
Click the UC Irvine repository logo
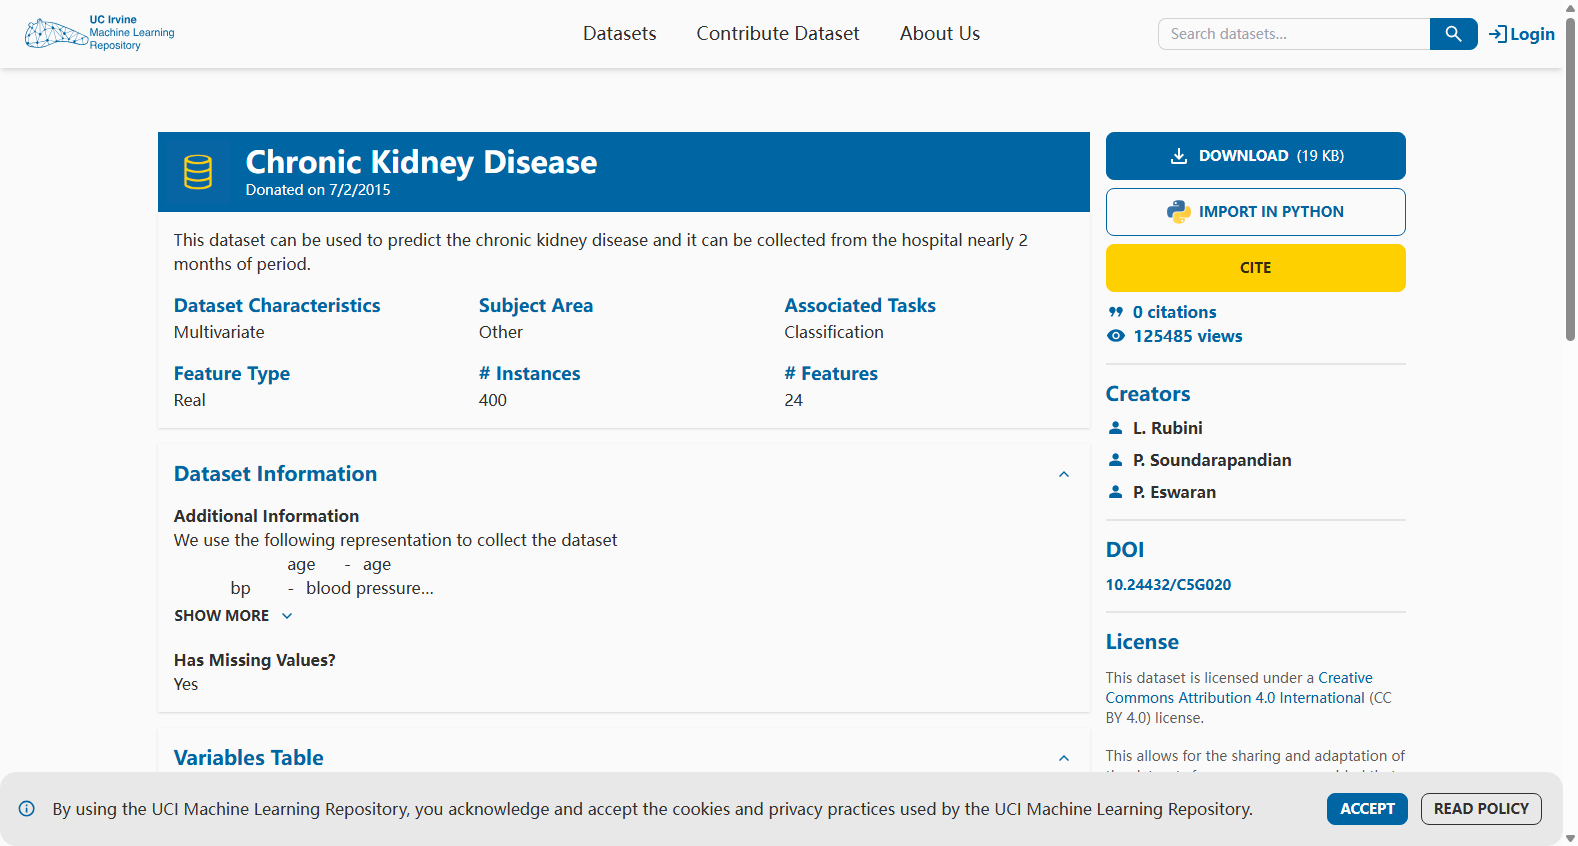tap(99, 33)
